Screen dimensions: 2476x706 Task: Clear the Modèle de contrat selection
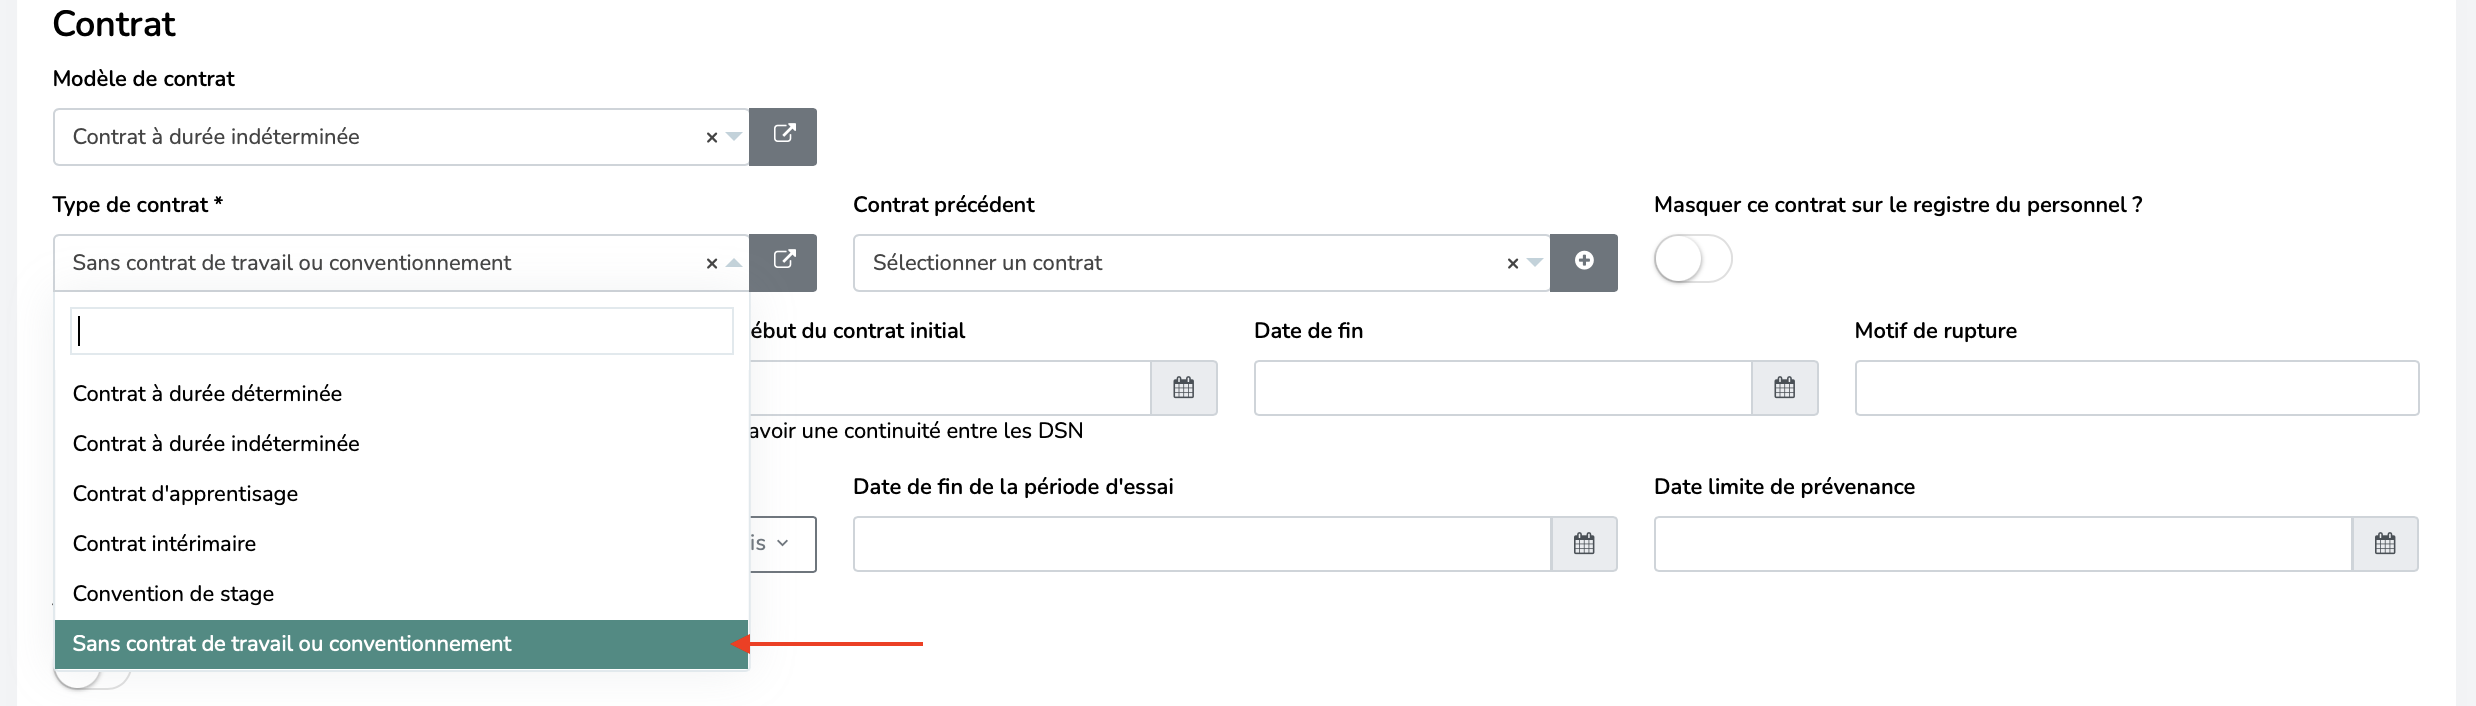pos(712,137)
